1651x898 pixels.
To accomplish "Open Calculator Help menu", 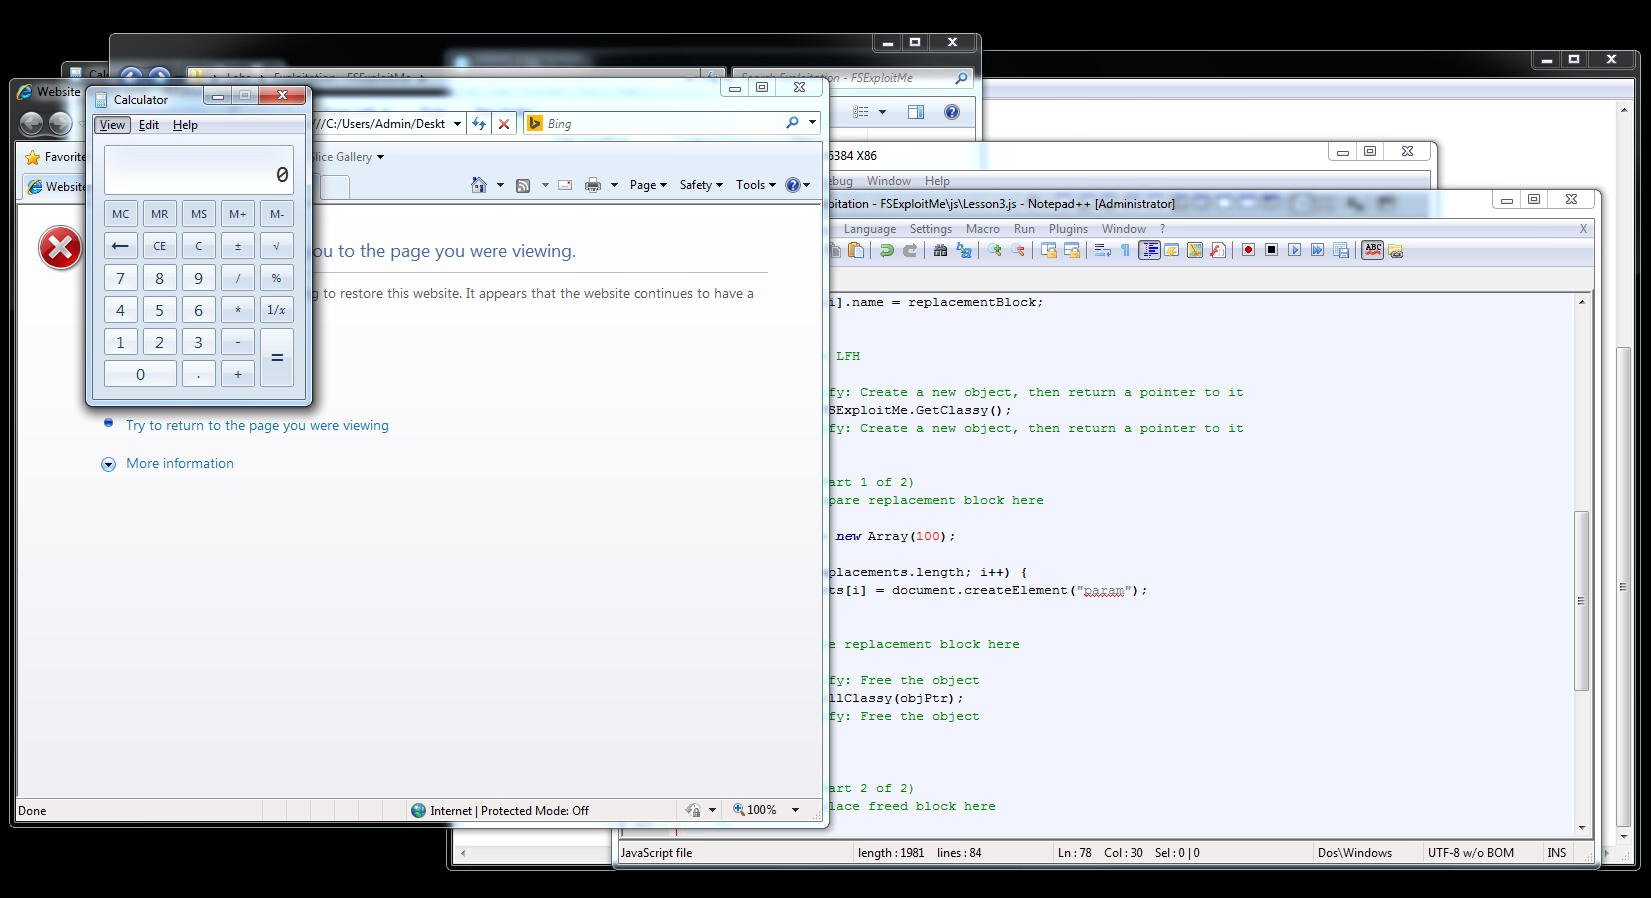I will (x=185, y=125).
